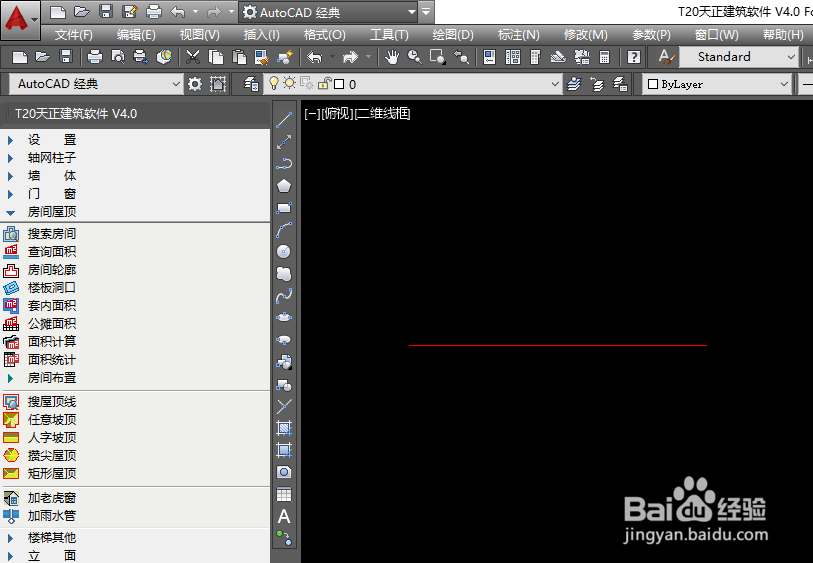Image resolution: width=813 pixels, height=563 pixels.
Task: Select the Spline draw tool
Action: click(x=284, y=295)
